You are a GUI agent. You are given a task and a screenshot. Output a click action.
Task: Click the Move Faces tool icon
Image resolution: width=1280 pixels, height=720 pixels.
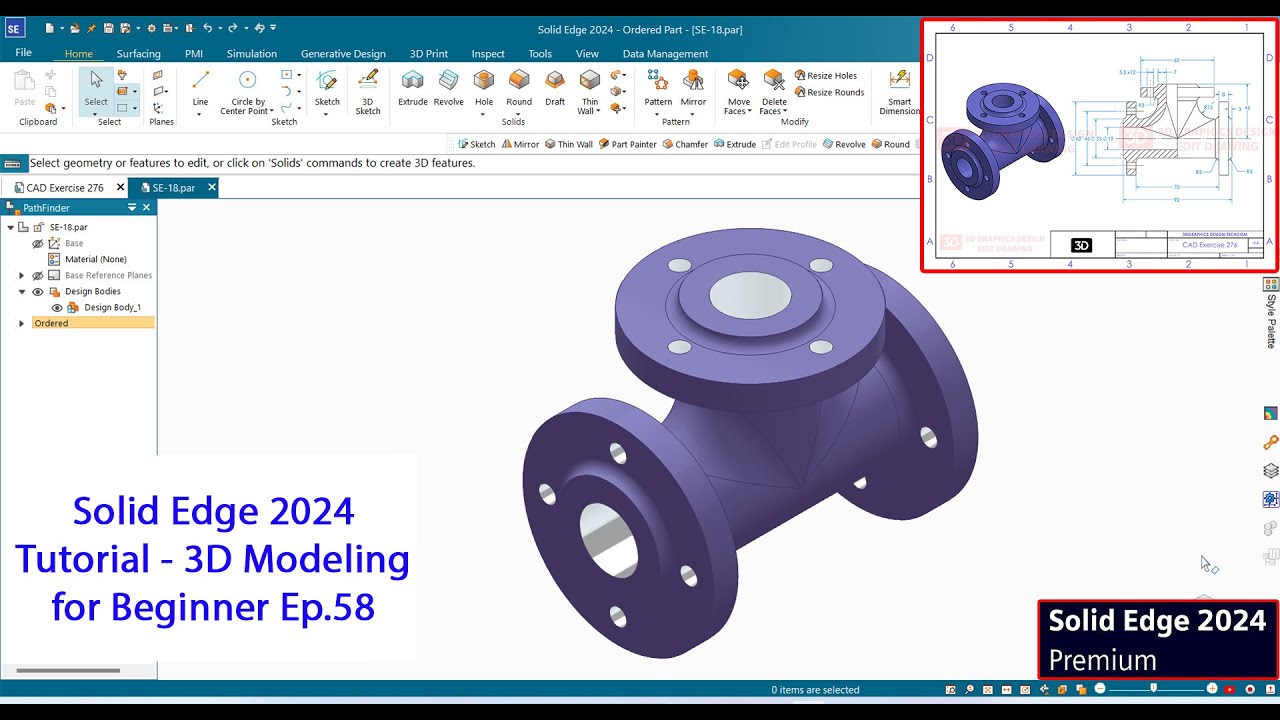(738, 80)
